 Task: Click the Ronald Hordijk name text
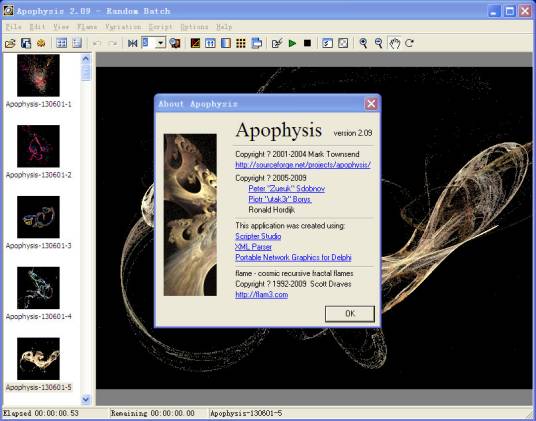(271, 209)
